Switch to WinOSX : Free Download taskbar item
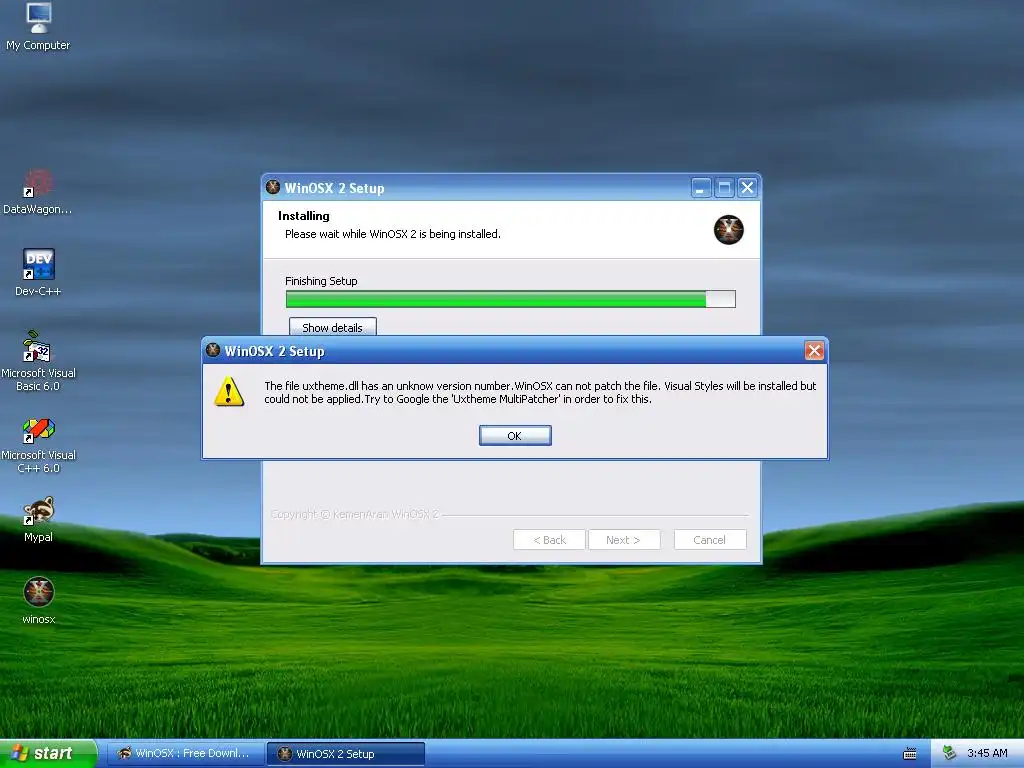The width and height of the screenshot is (1024, 768). point(185,754)
